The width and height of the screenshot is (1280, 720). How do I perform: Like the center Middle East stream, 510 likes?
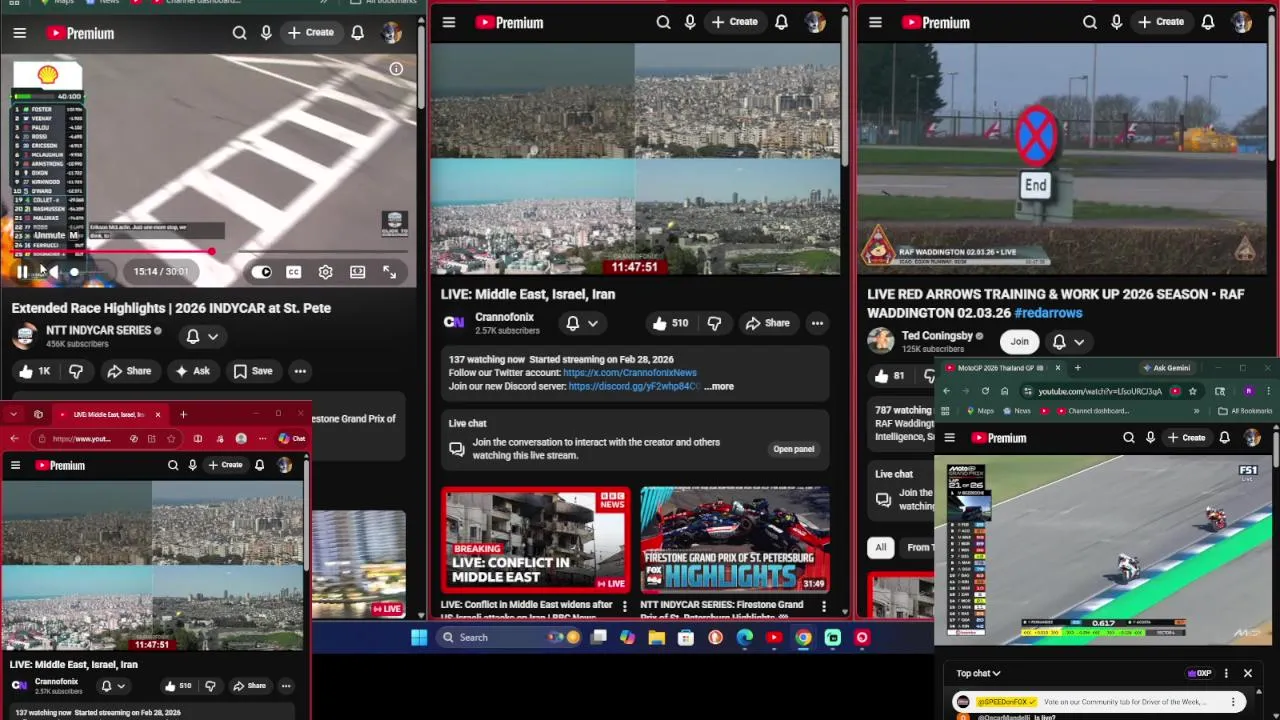point(670,323)
